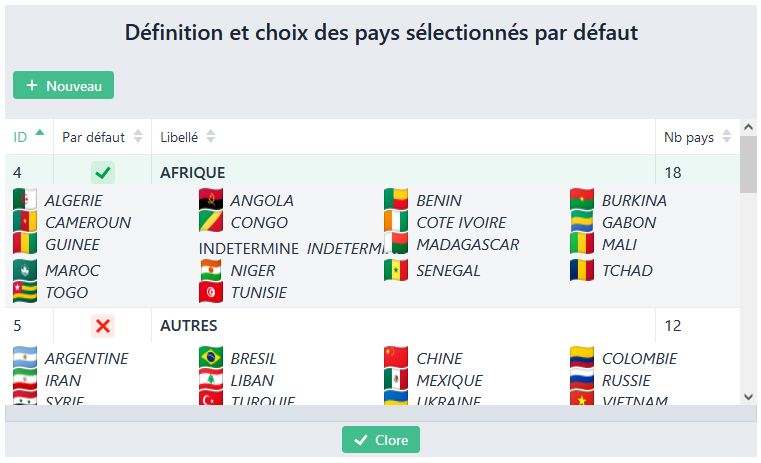Image resolution: width=761 pixels, height=463 pixels.
Task: Click the Nouveau button
Action: click(x=63, y=85)
